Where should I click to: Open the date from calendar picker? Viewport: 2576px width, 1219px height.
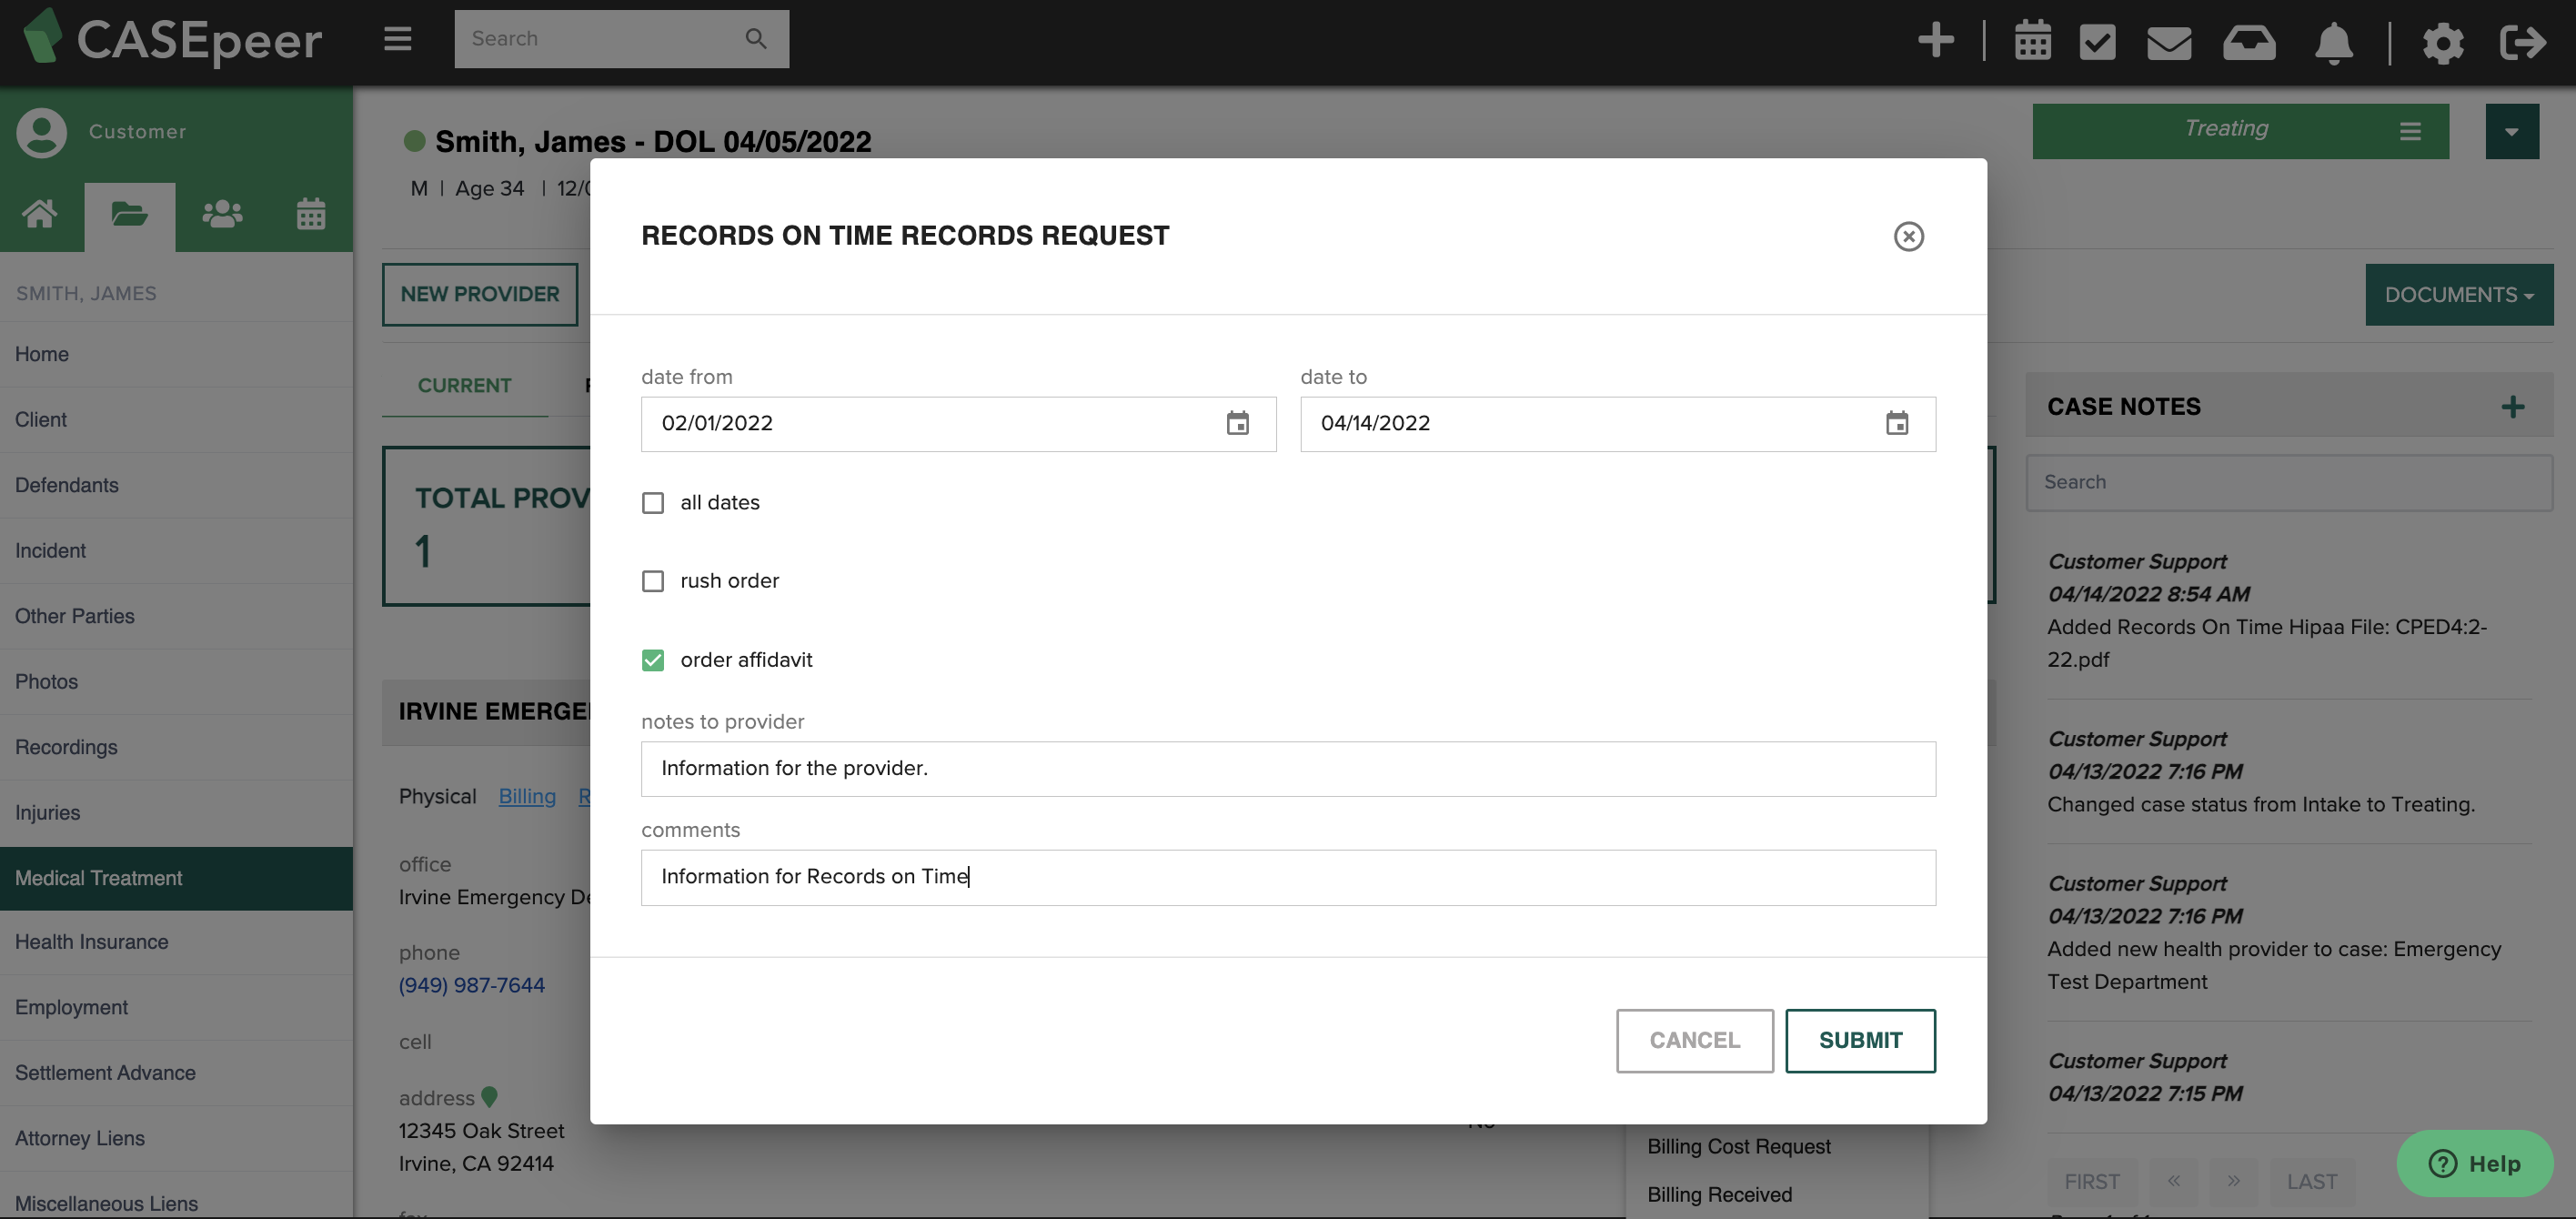click(x=1237, y=424)
